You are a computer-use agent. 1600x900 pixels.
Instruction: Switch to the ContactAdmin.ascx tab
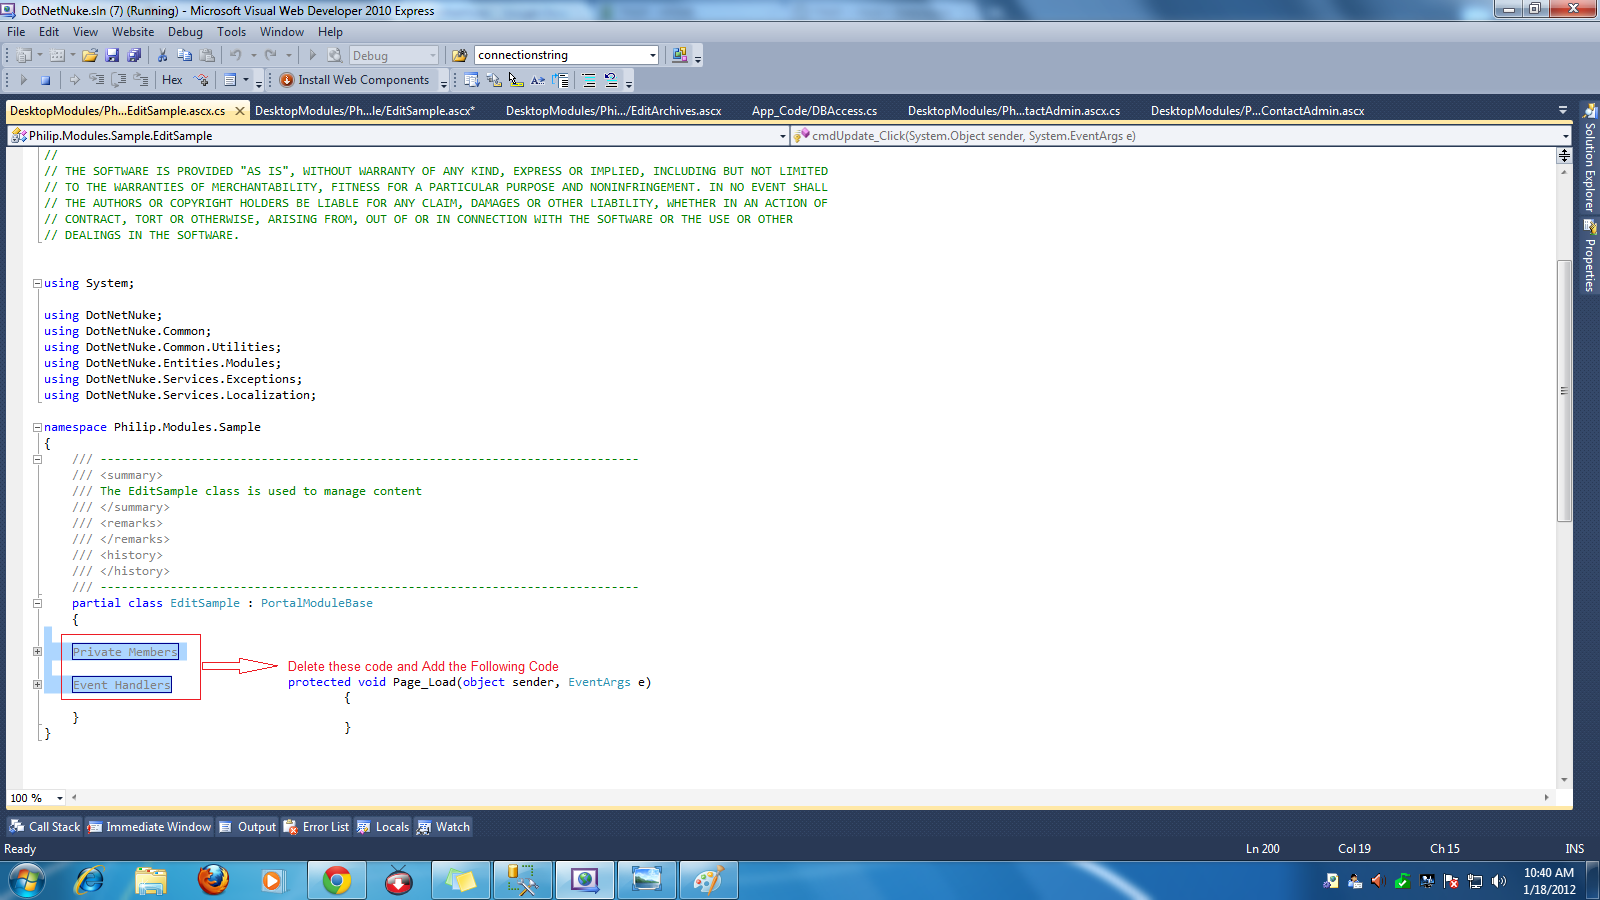point(1257,111)
